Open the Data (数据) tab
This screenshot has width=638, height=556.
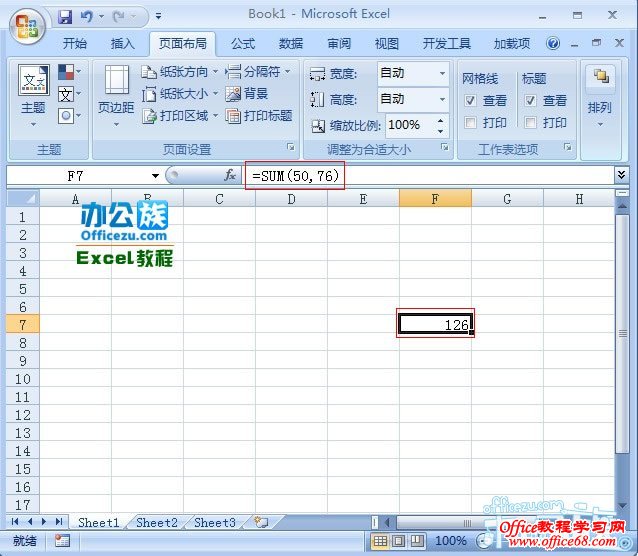pos(291,44)
